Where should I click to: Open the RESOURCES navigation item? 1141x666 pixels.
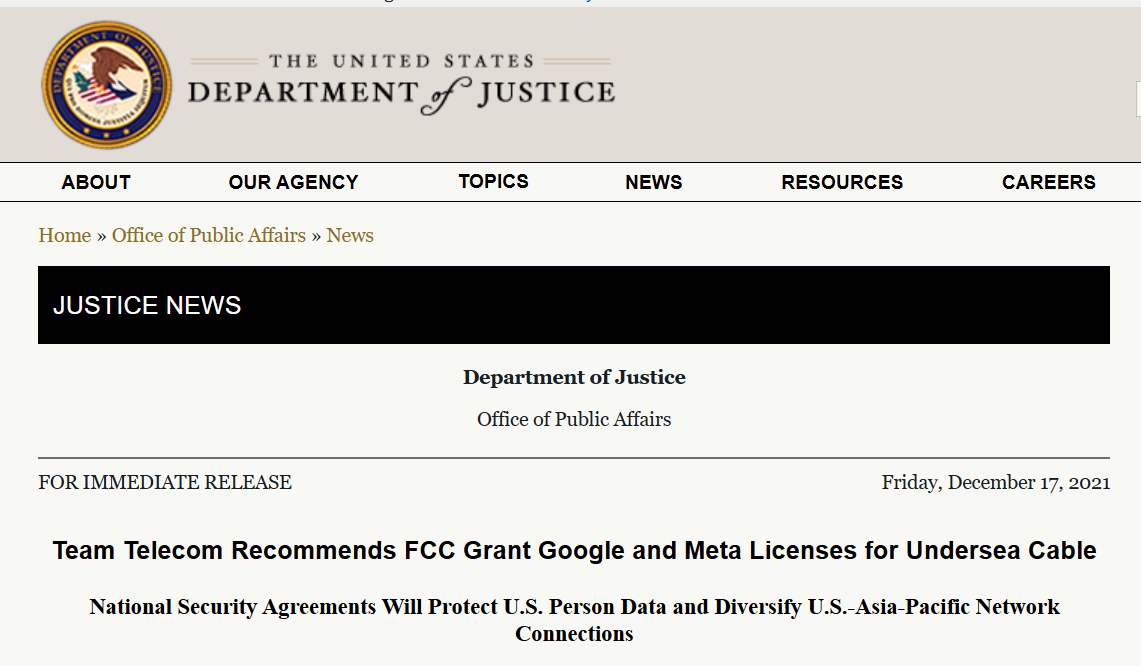[x=842, y=182]
